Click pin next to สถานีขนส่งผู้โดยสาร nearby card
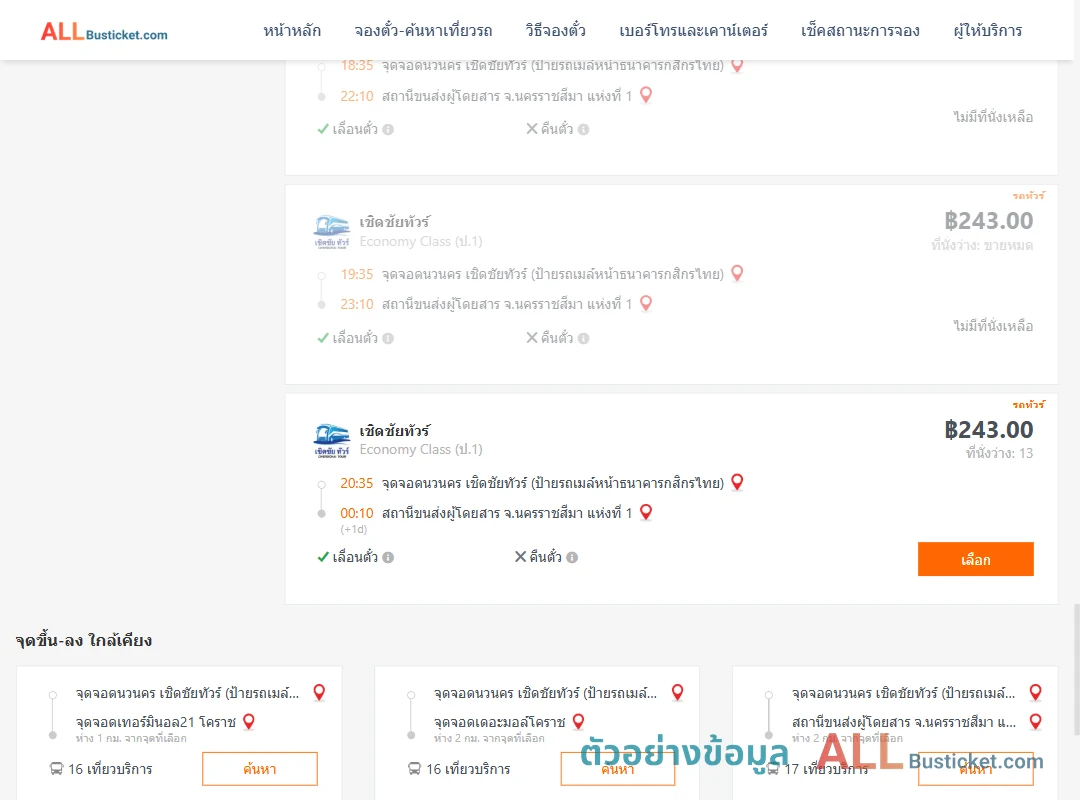 coord(1035,721)
